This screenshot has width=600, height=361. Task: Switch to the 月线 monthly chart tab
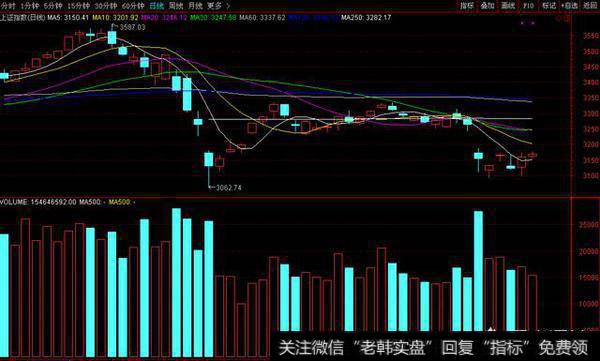click(x=196, y=6)
